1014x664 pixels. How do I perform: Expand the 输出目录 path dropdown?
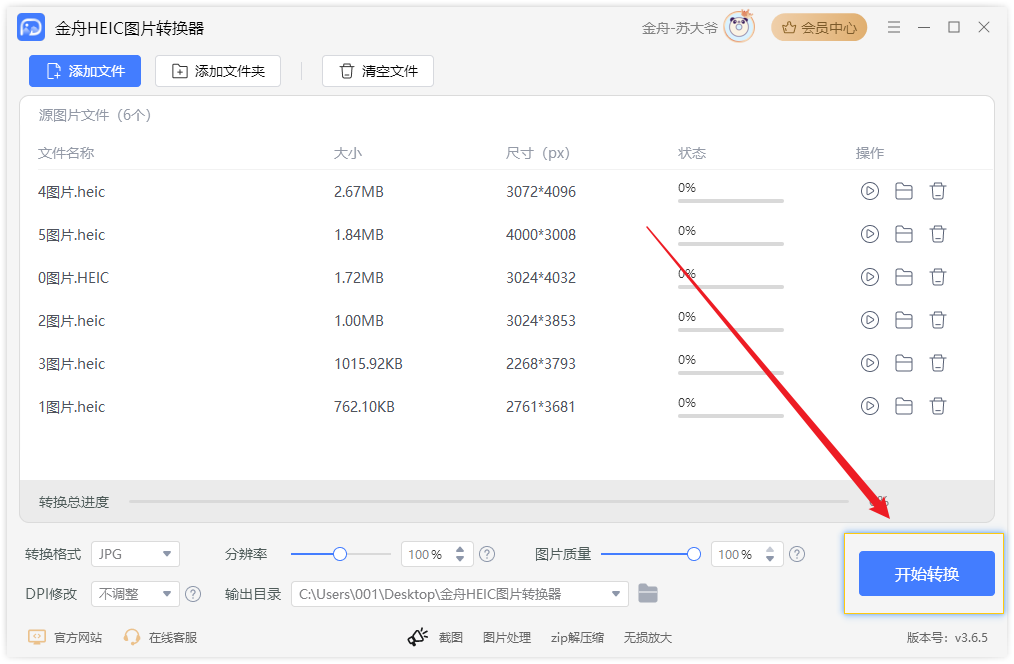coord(616,594)
